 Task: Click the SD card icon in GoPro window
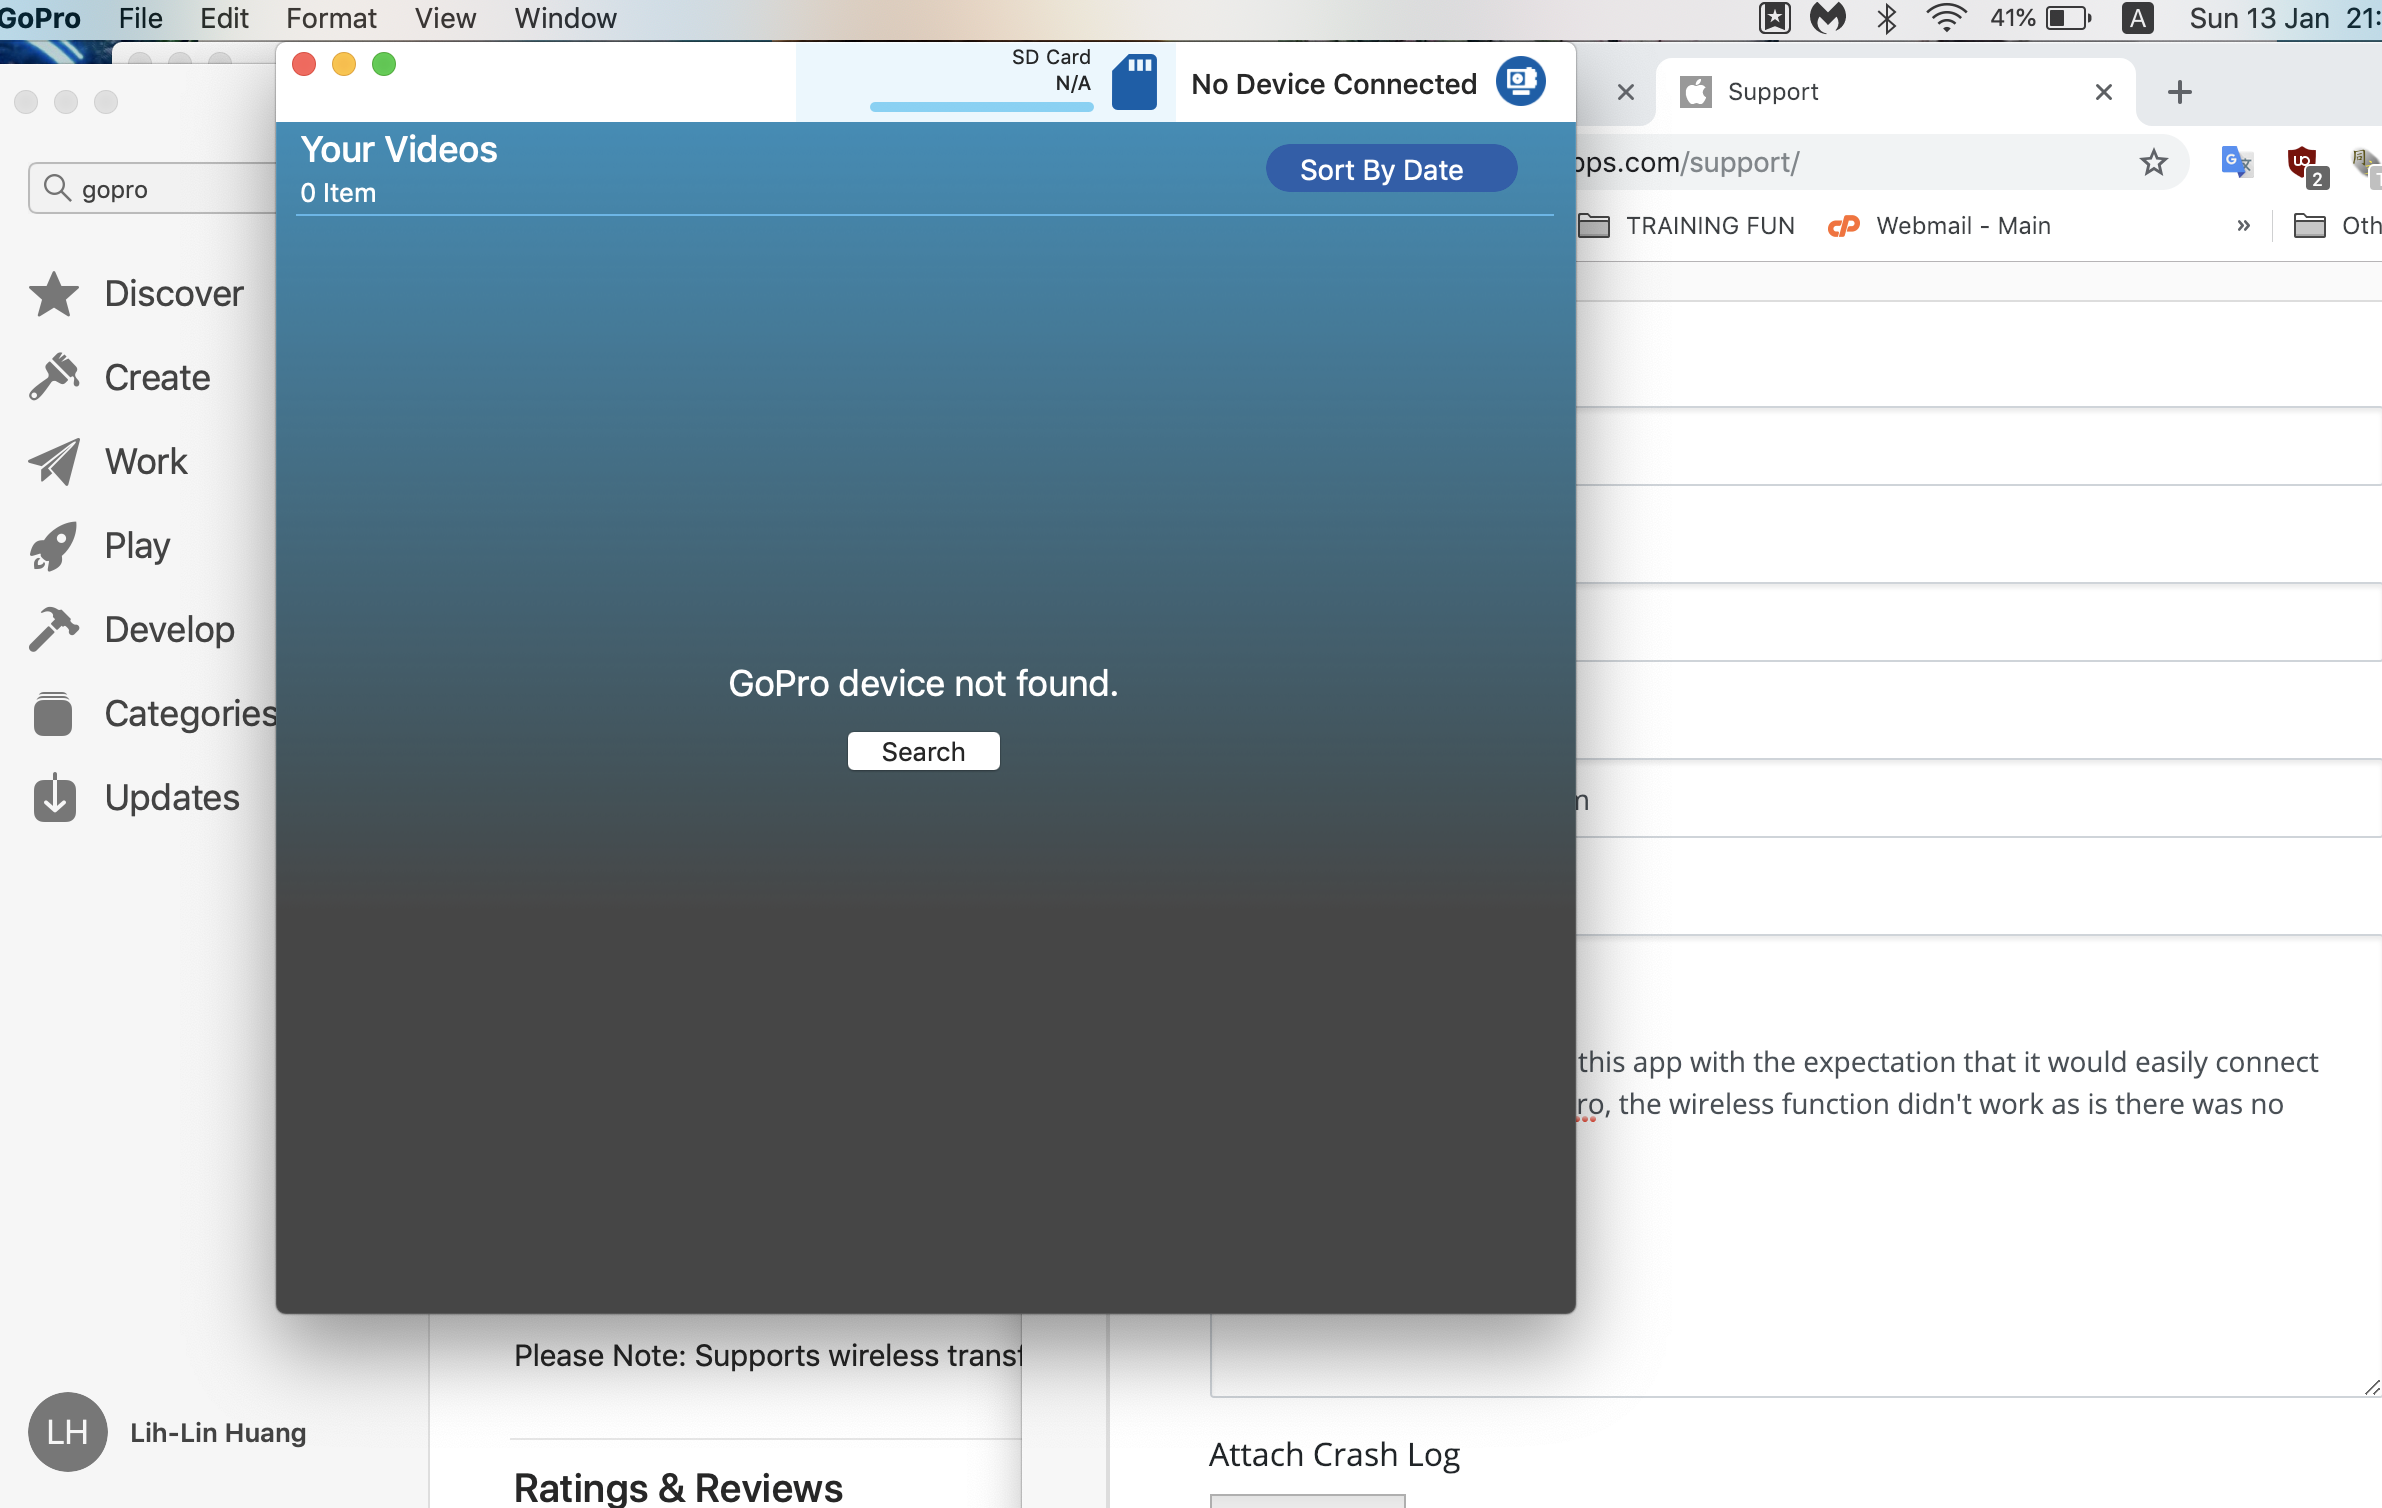click(x=1134, y=83)
